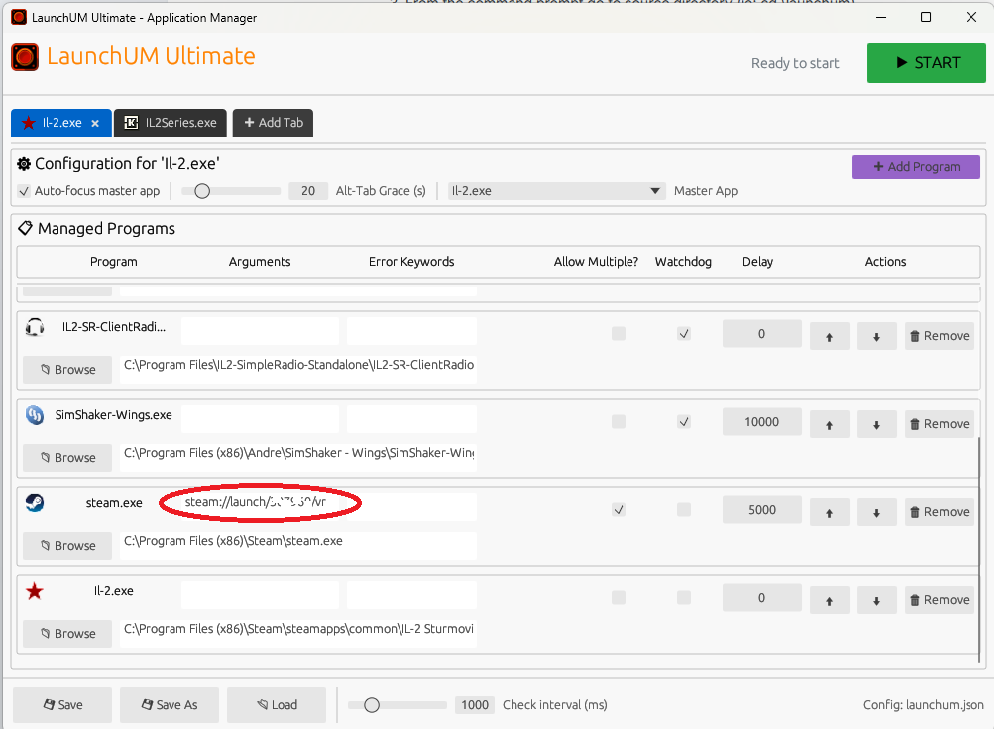The image size is (994, 729).
Task: Move Il-2.exe down in the list
Action: (x=876, y=600)
